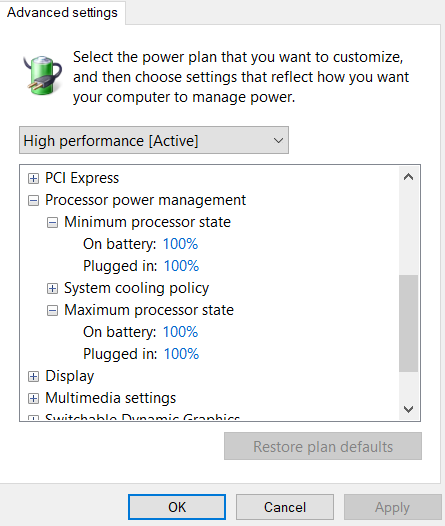Viewport: 445px width, 526px height.
Task: Collapse the Maximum processor state node
Action: pos(52,311)
